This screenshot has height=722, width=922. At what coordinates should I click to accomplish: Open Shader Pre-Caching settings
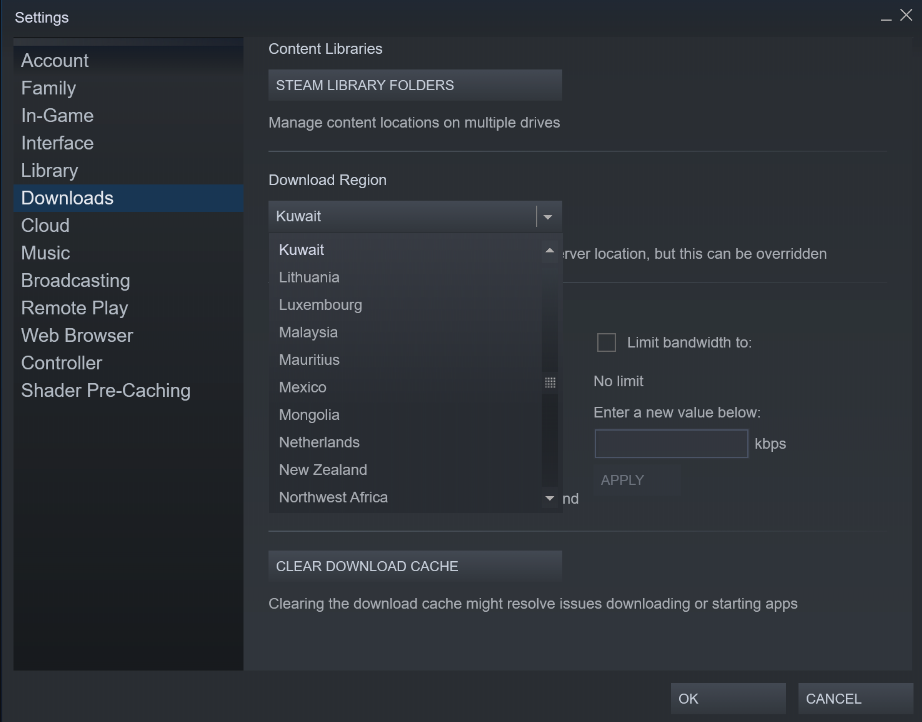(x=105, y=391)
